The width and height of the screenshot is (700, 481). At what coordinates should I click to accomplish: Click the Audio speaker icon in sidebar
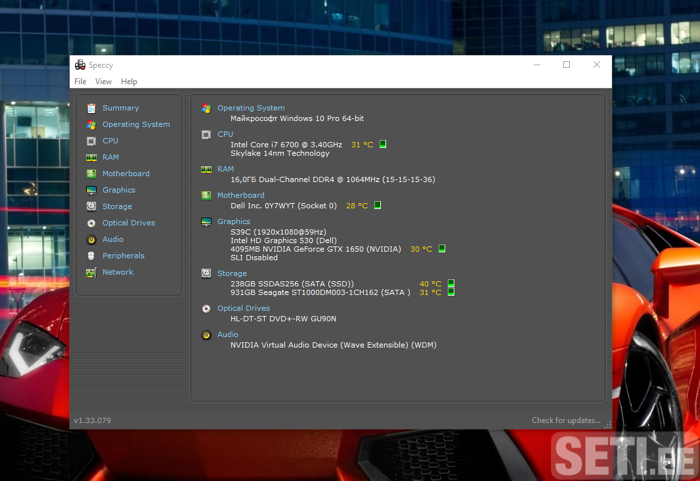(91, 239)
